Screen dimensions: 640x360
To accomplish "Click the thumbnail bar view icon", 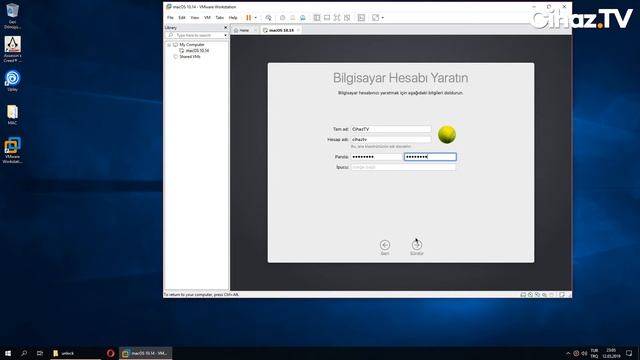I will tap(327, 18).
